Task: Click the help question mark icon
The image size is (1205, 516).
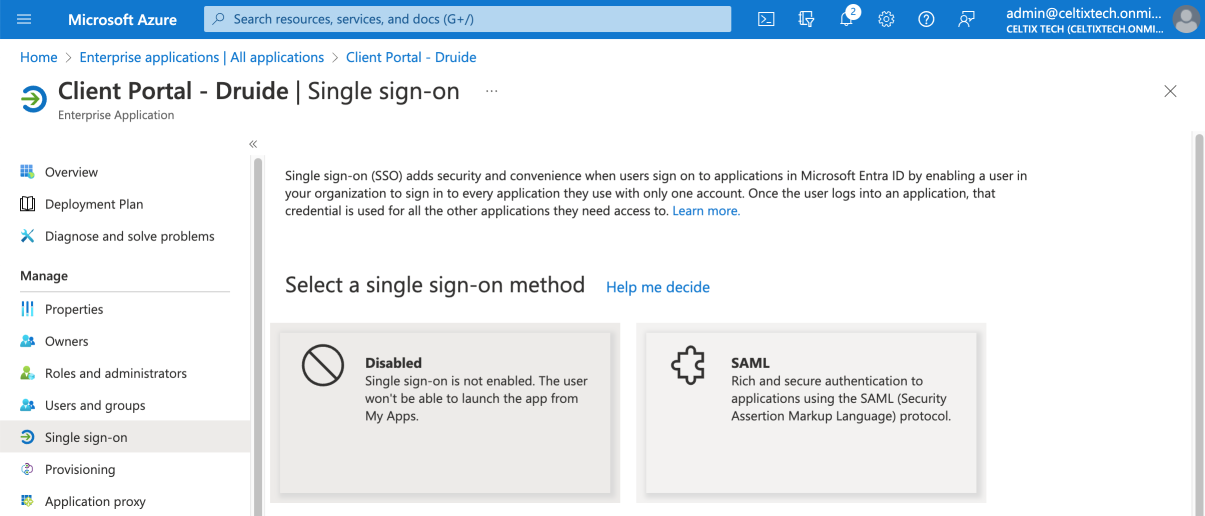Action: coord(926,19)
